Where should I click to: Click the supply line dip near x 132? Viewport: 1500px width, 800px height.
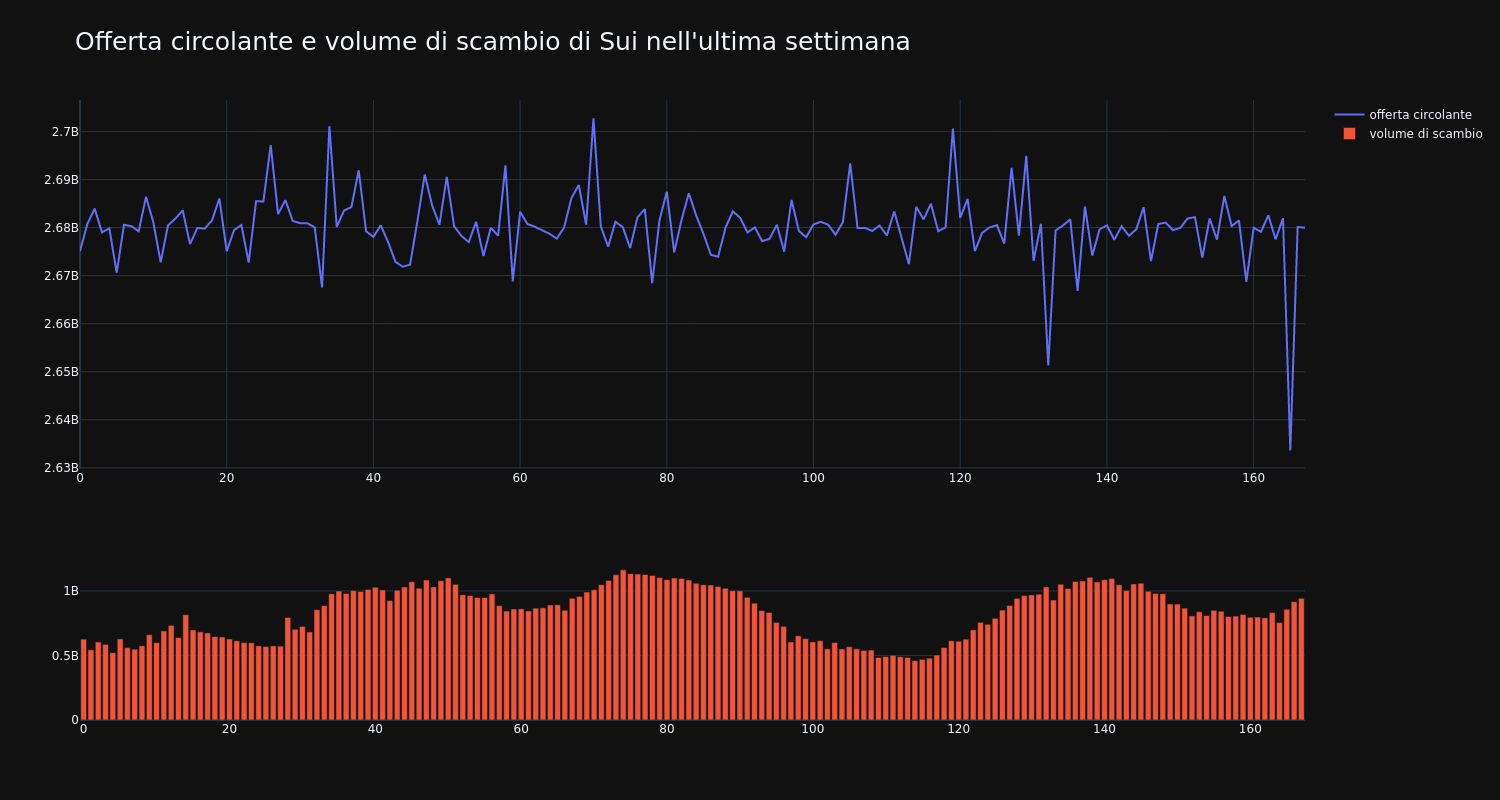coord(1048,364)
